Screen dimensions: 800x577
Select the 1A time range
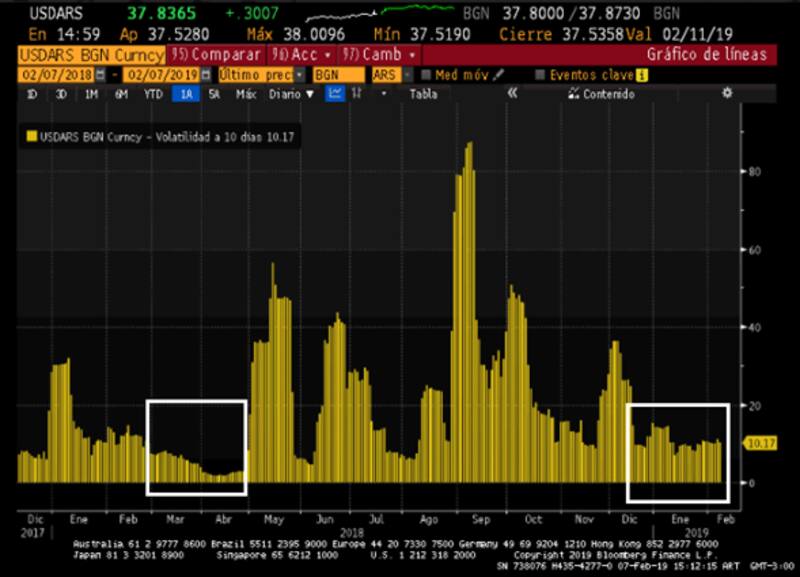coord(185,93)
